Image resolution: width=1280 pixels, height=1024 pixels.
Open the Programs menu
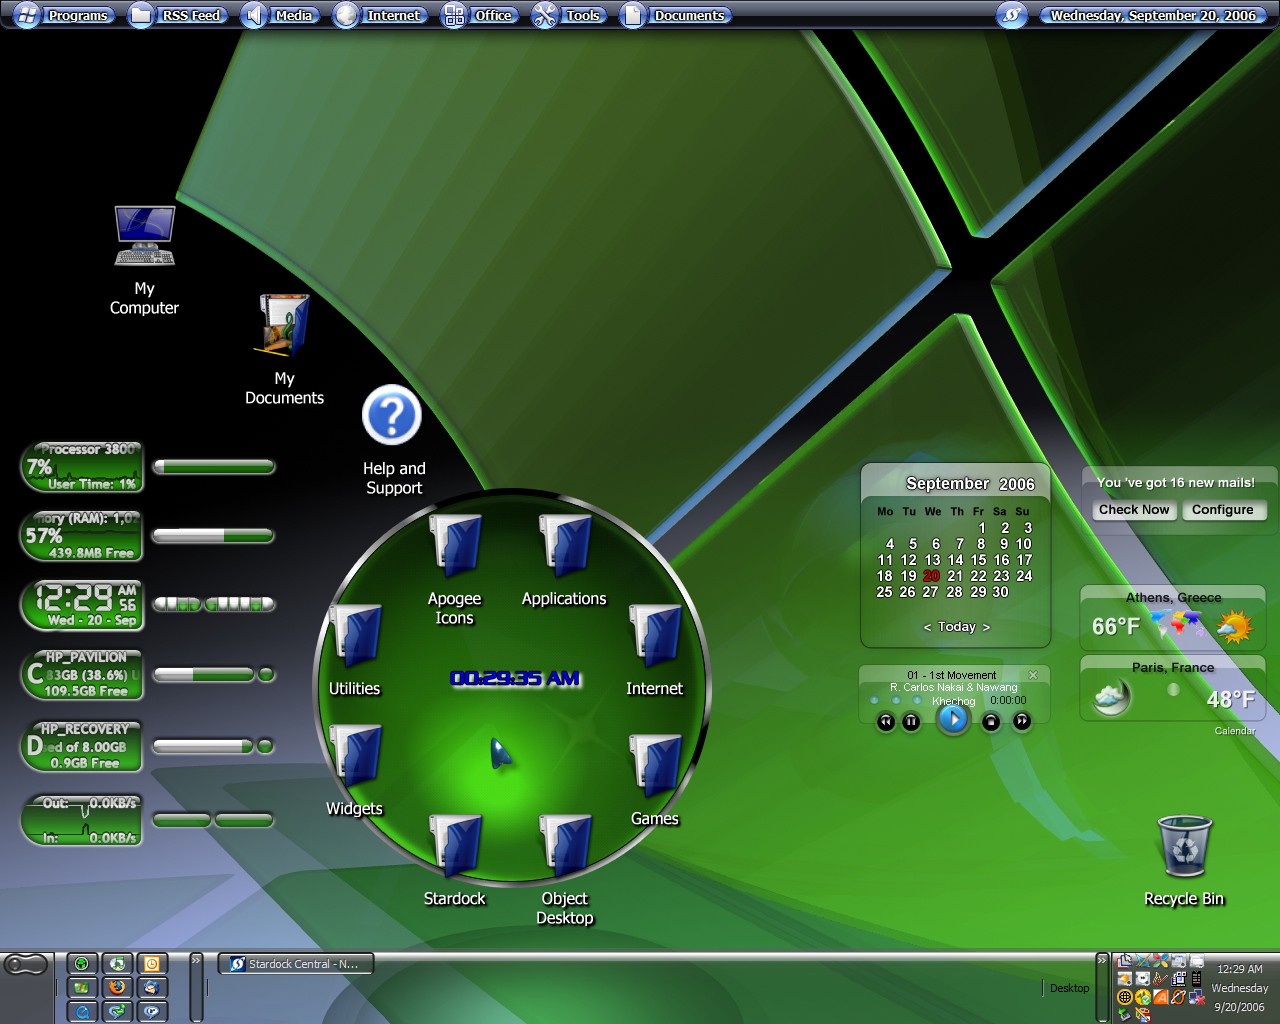point(65,15)
